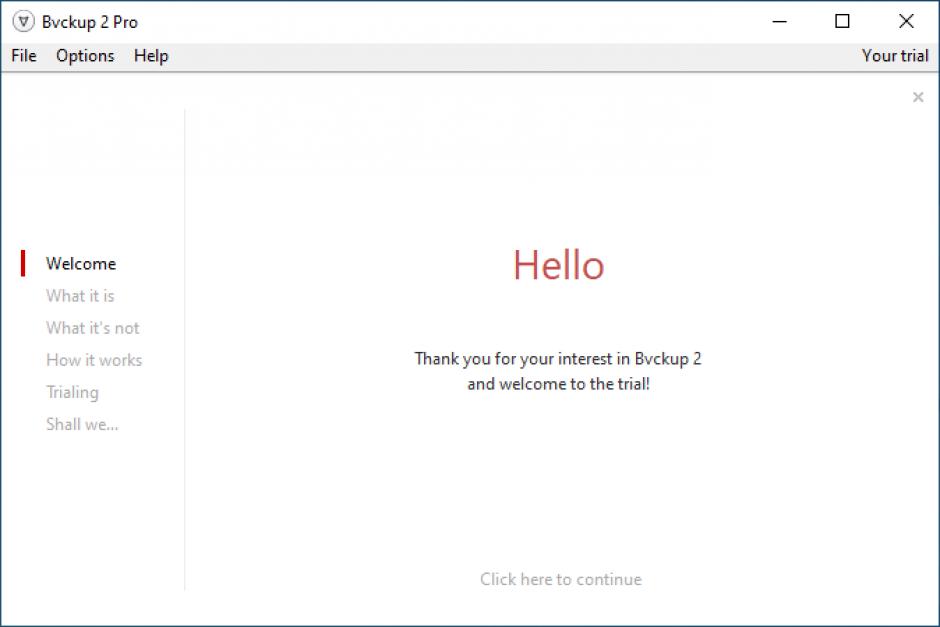Show the "How it works" section
This screenshot has width=940, height=627.
[x=94, y=360]
